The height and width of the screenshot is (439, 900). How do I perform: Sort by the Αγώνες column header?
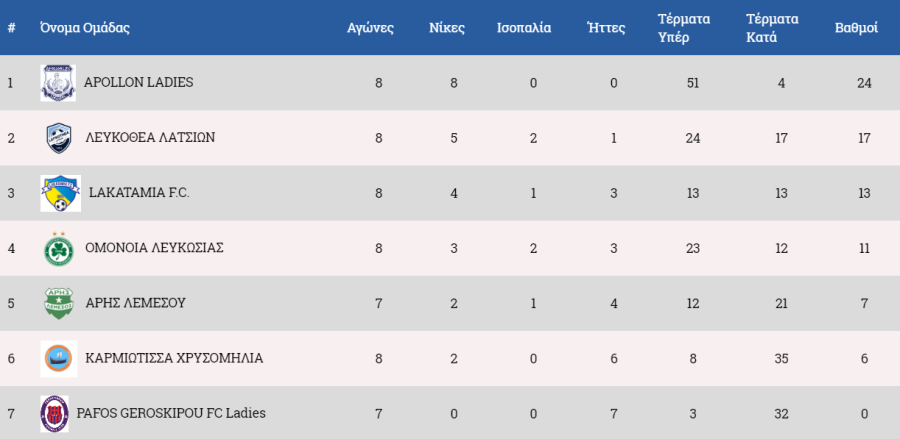370,28
